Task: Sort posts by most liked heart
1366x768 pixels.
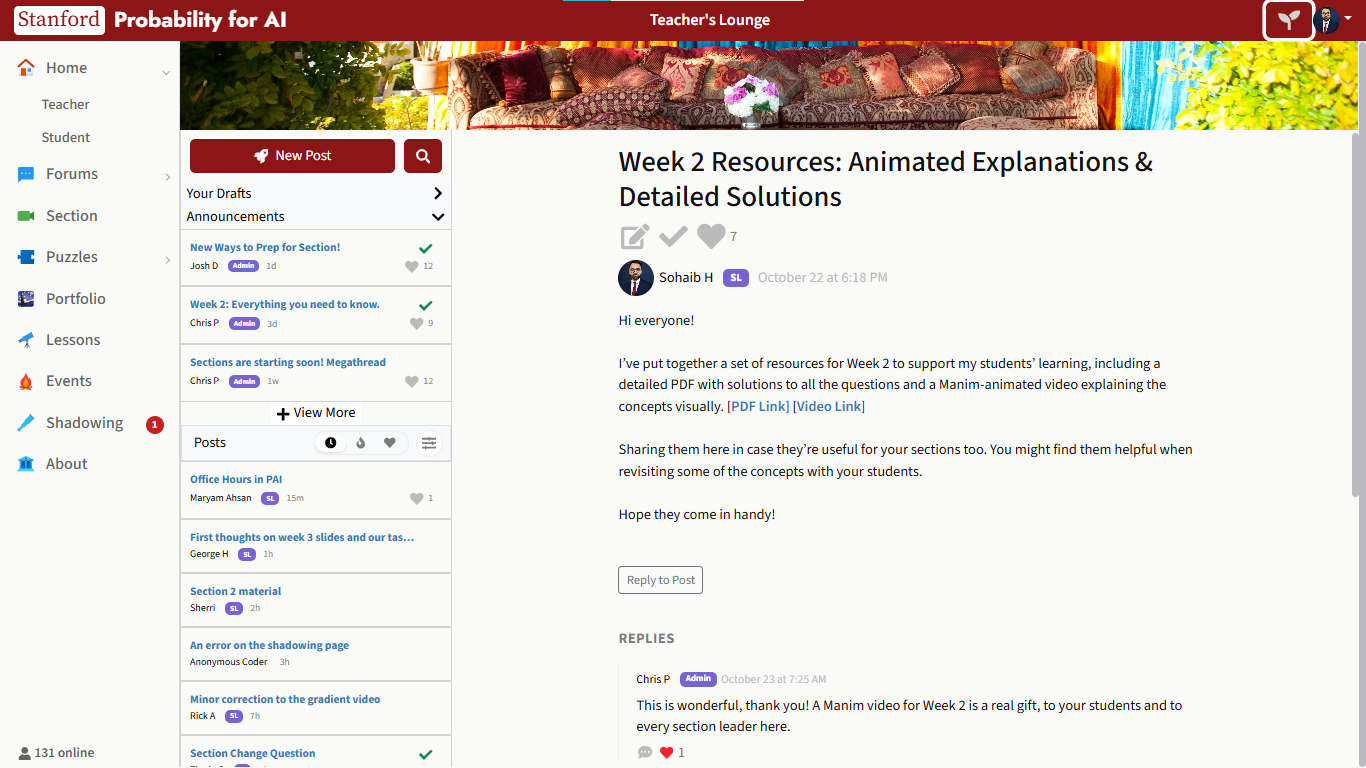Action: click(x=390, y=443)
